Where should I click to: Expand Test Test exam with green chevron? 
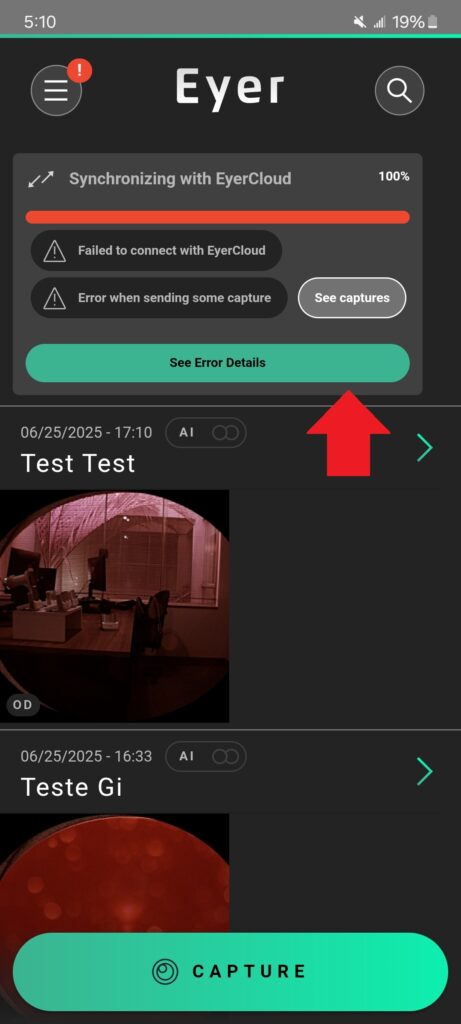coord(425,448)
